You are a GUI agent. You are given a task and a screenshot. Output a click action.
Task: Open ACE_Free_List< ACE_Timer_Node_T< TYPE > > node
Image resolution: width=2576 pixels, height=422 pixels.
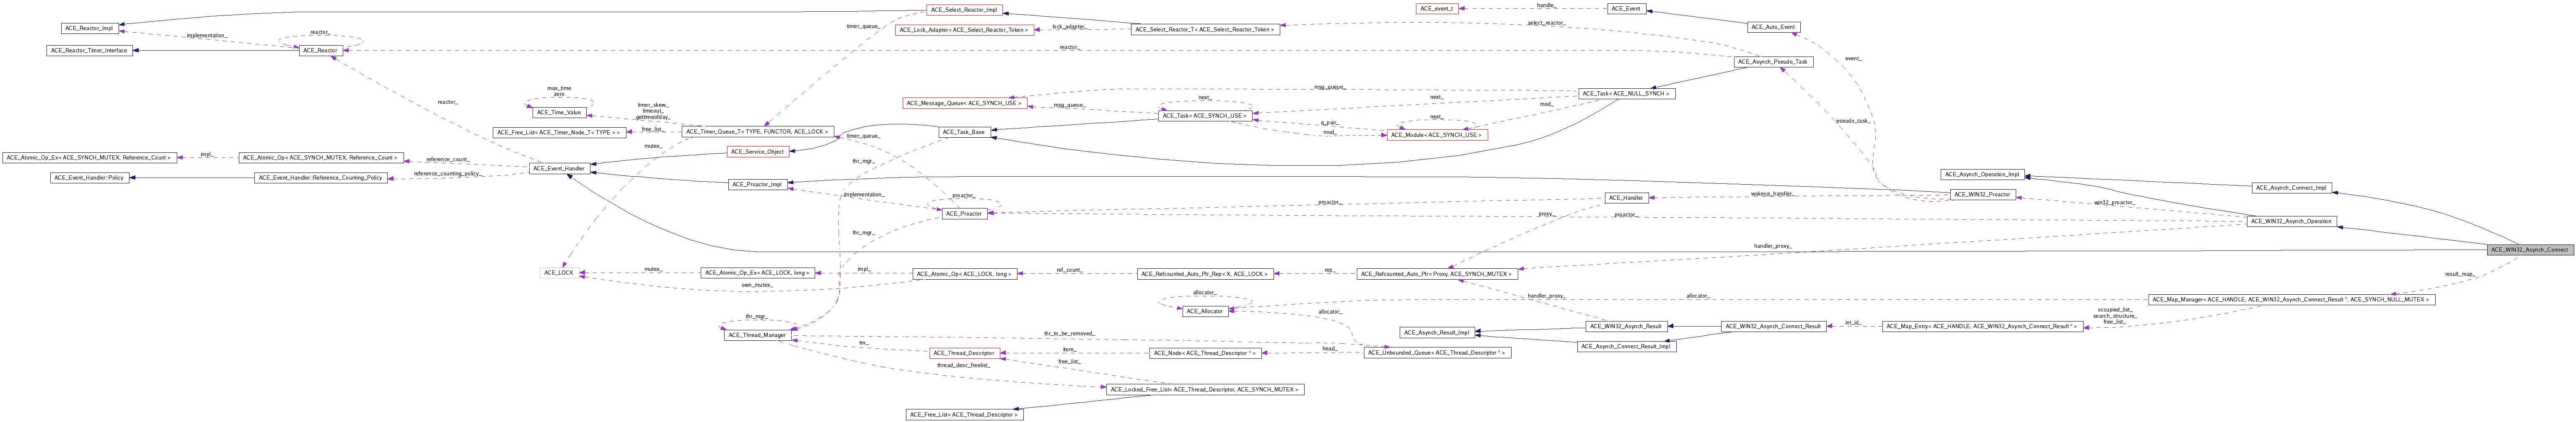(x=559, y=132)
